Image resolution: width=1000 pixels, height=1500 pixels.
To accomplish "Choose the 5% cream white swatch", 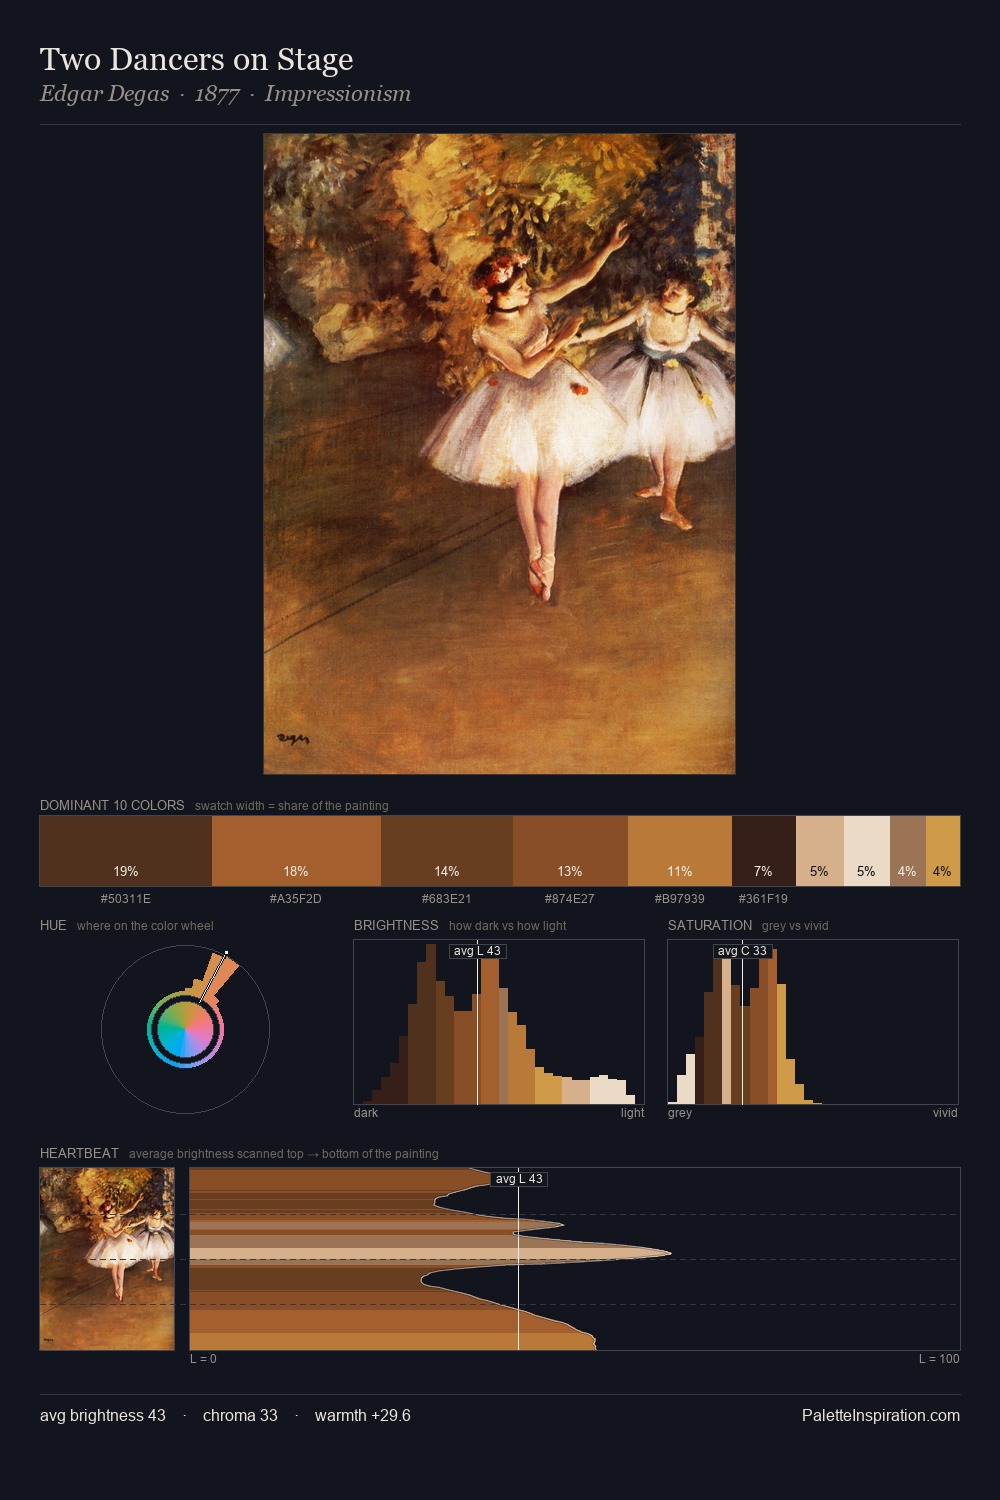I will [x=867, y=851].
